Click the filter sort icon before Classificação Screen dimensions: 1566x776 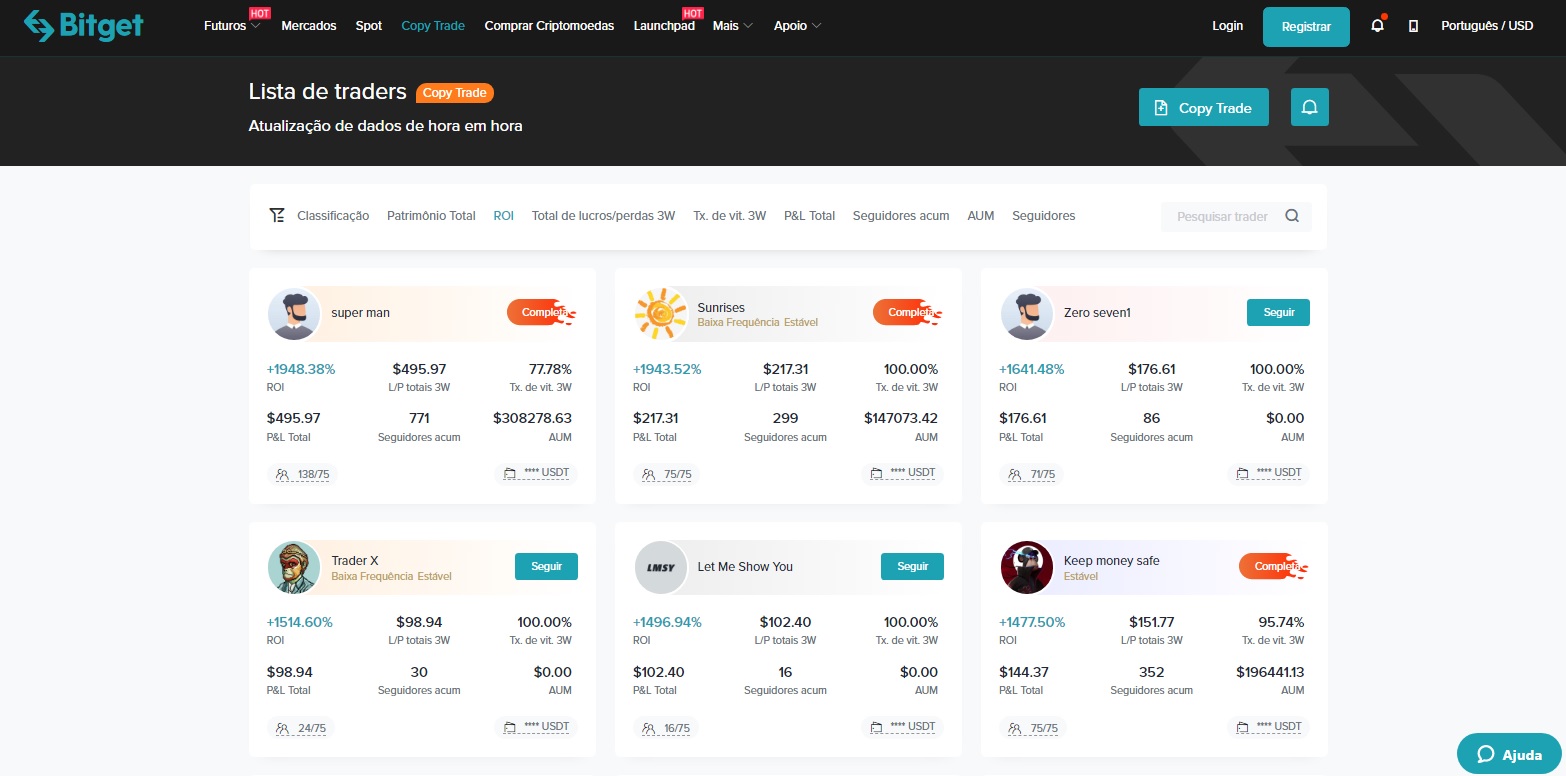coord(277,216)
